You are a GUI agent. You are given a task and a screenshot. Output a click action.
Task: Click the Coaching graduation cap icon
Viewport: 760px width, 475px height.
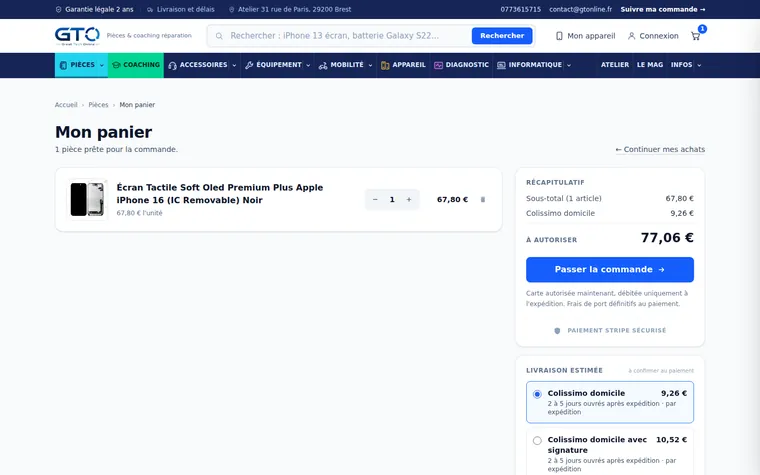[116, 65]
